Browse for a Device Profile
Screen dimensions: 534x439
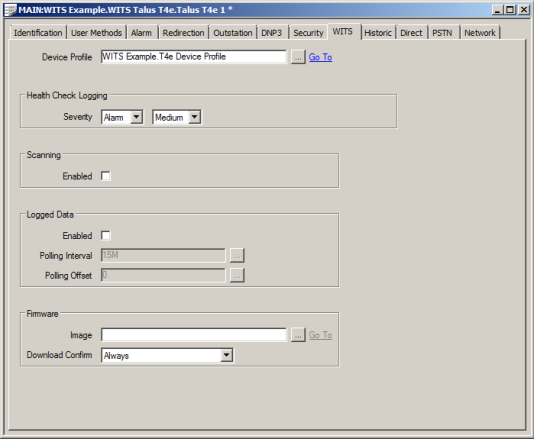tap(298, 57)
